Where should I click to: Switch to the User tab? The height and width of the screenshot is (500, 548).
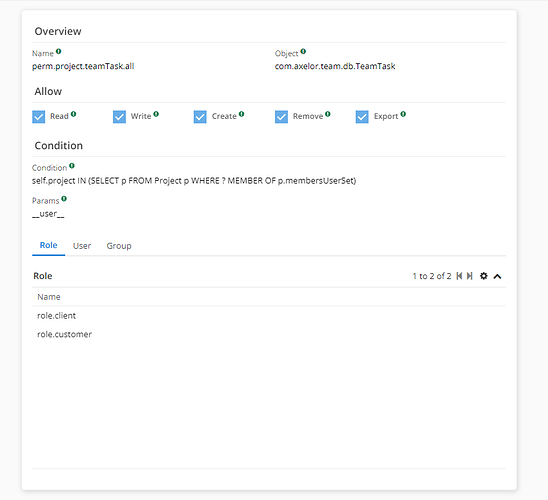pyautogui.click(x=82, y=246)
